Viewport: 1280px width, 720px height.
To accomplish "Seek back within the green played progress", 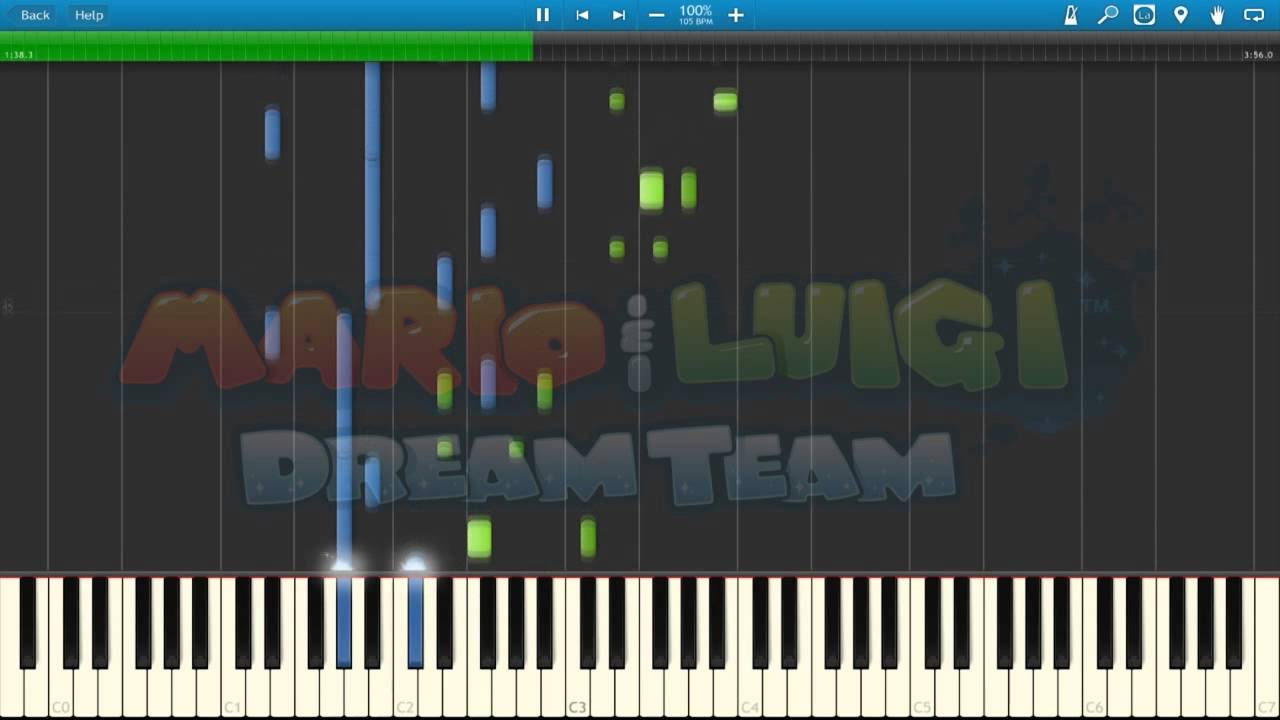I will tap(266, 44).
